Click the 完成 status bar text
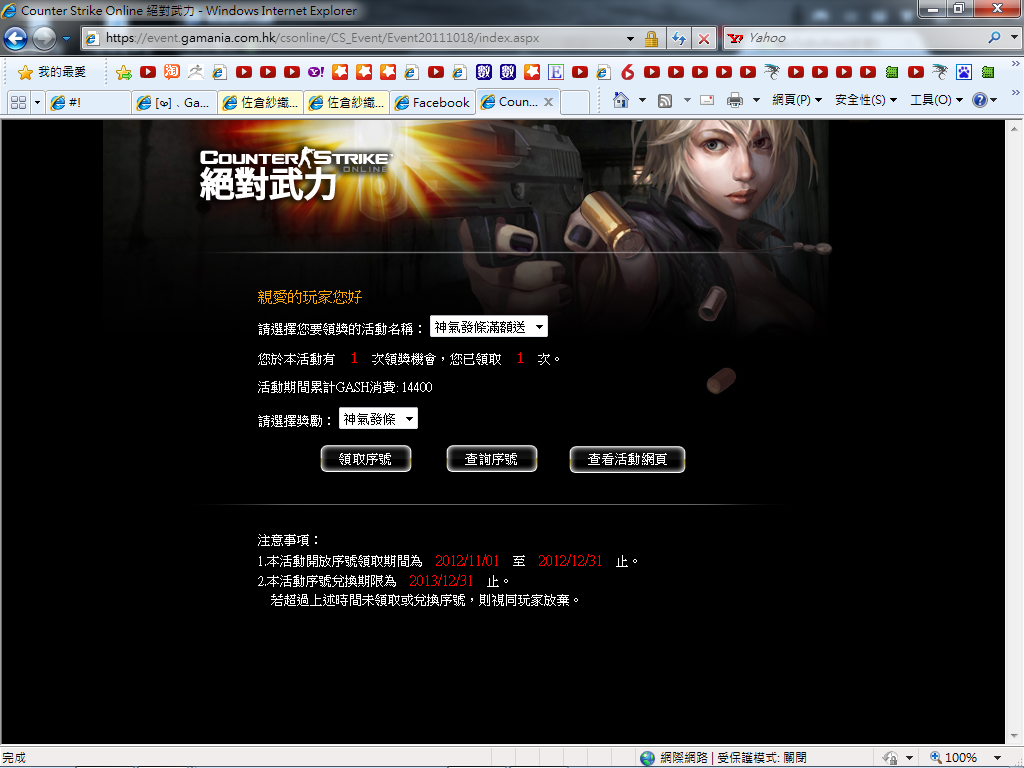1024x768 pixels. coord(14,758)
